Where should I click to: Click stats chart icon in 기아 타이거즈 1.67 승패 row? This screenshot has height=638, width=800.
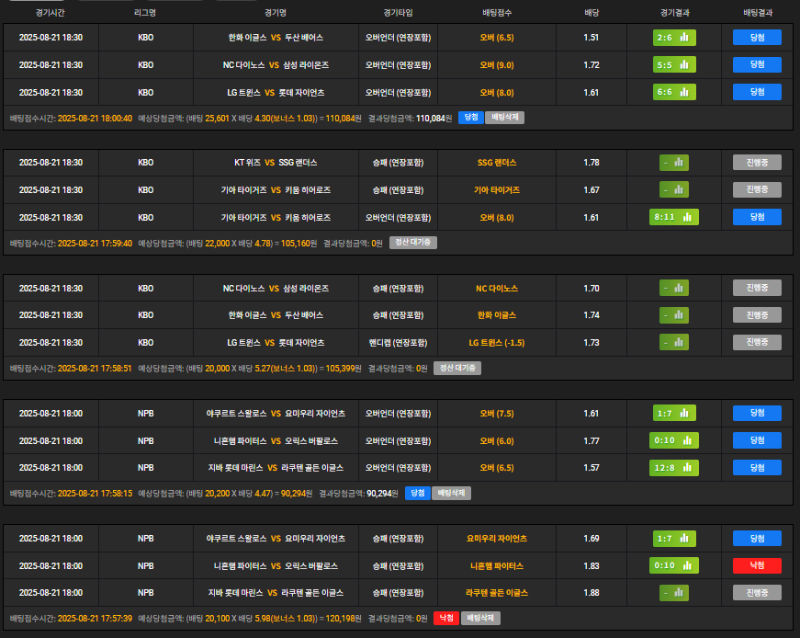(x=679, y=190)
